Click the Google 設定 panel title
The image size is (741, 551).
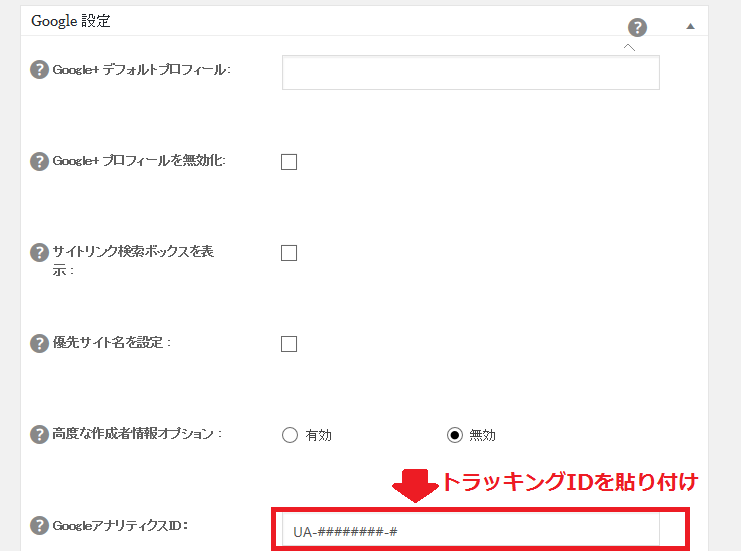point(71,21)
